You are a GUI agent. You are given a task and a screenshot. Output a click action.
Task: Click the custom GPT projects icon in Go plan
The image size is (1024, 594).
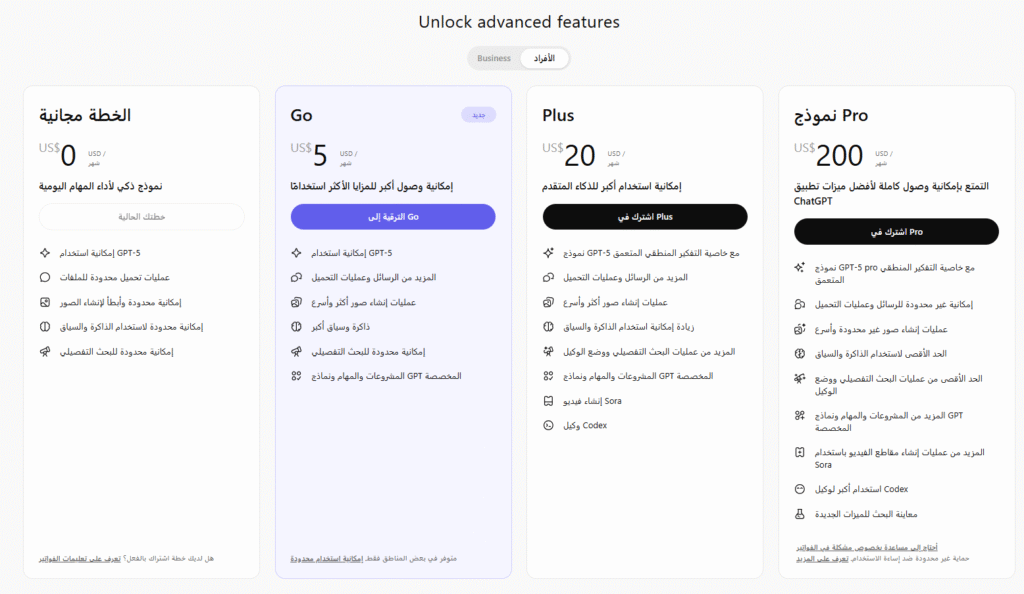click(x=296, y=376)
